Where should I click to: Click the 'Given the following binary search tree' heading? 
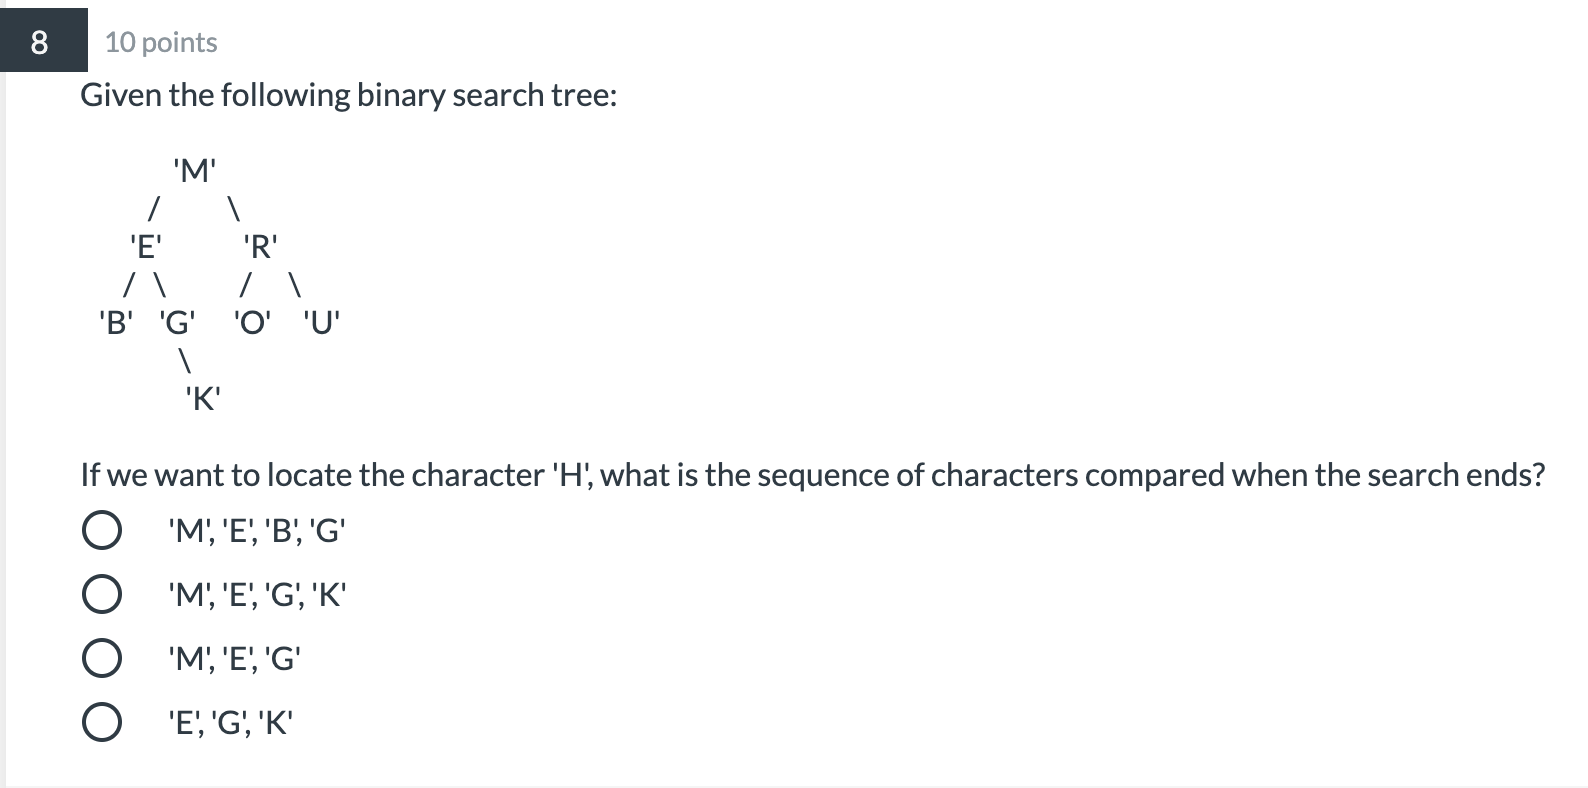pyautogui.click(x=349, y=94)
